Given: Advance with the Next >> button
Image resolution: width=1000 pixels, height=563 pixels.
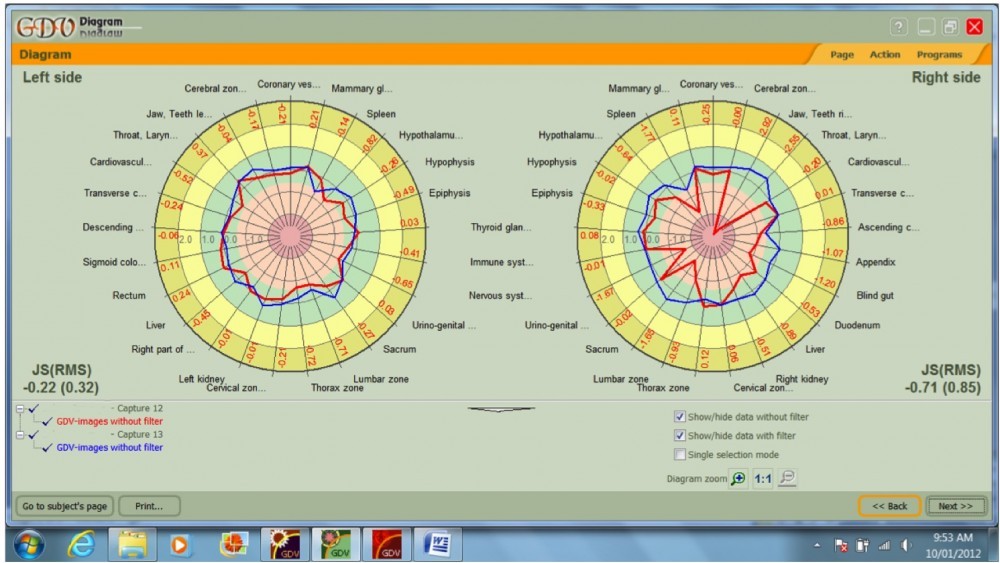Looking at the screenshot, I should pos(955,506).
